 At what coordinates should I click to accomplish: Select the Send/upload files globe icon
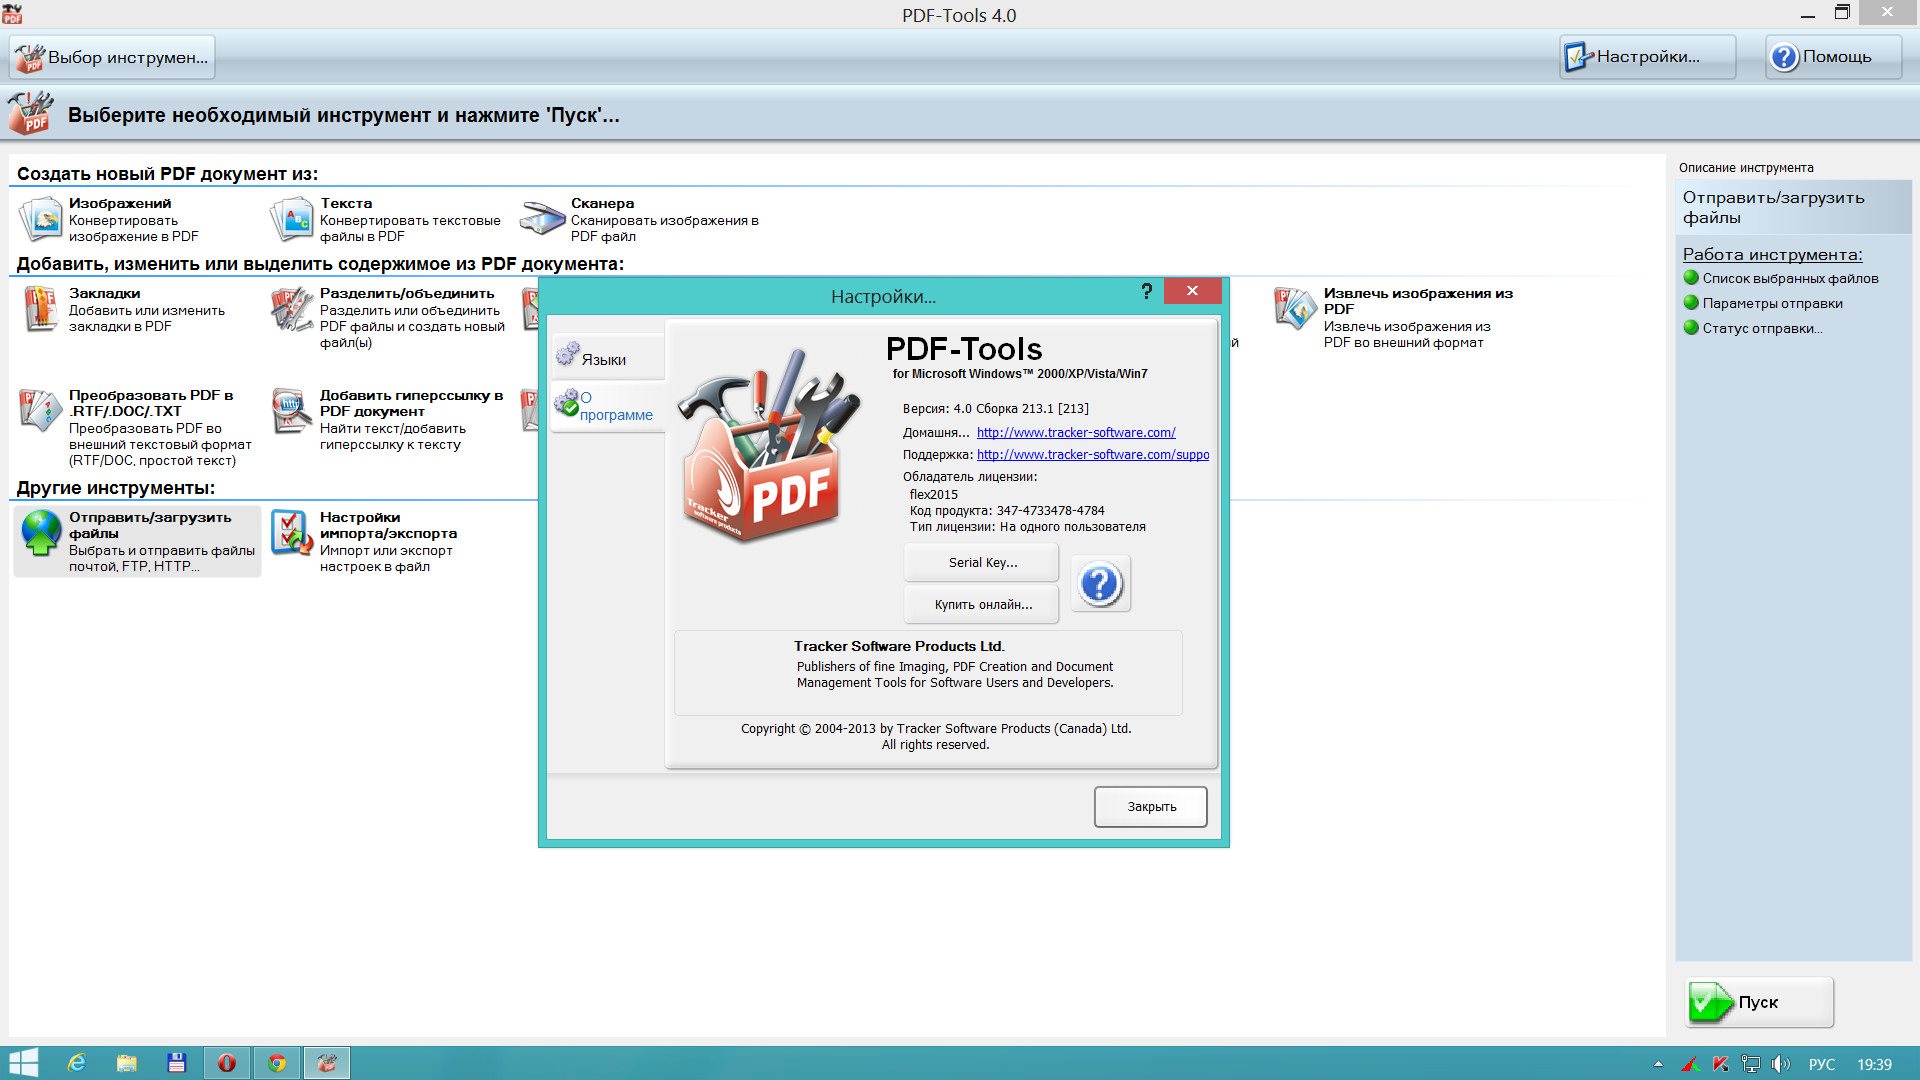point(41,533)
